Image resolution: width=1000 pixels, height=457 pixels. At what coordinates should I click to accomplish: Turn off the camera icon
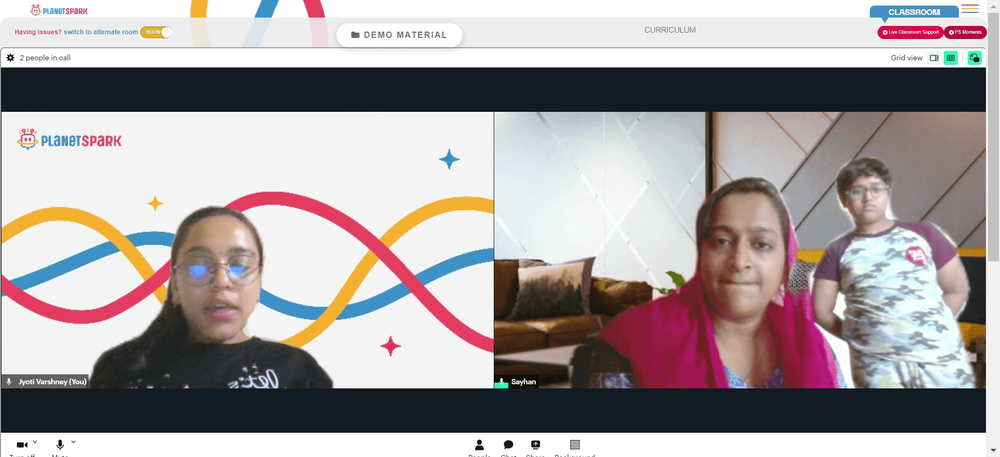tap(22, 445)
